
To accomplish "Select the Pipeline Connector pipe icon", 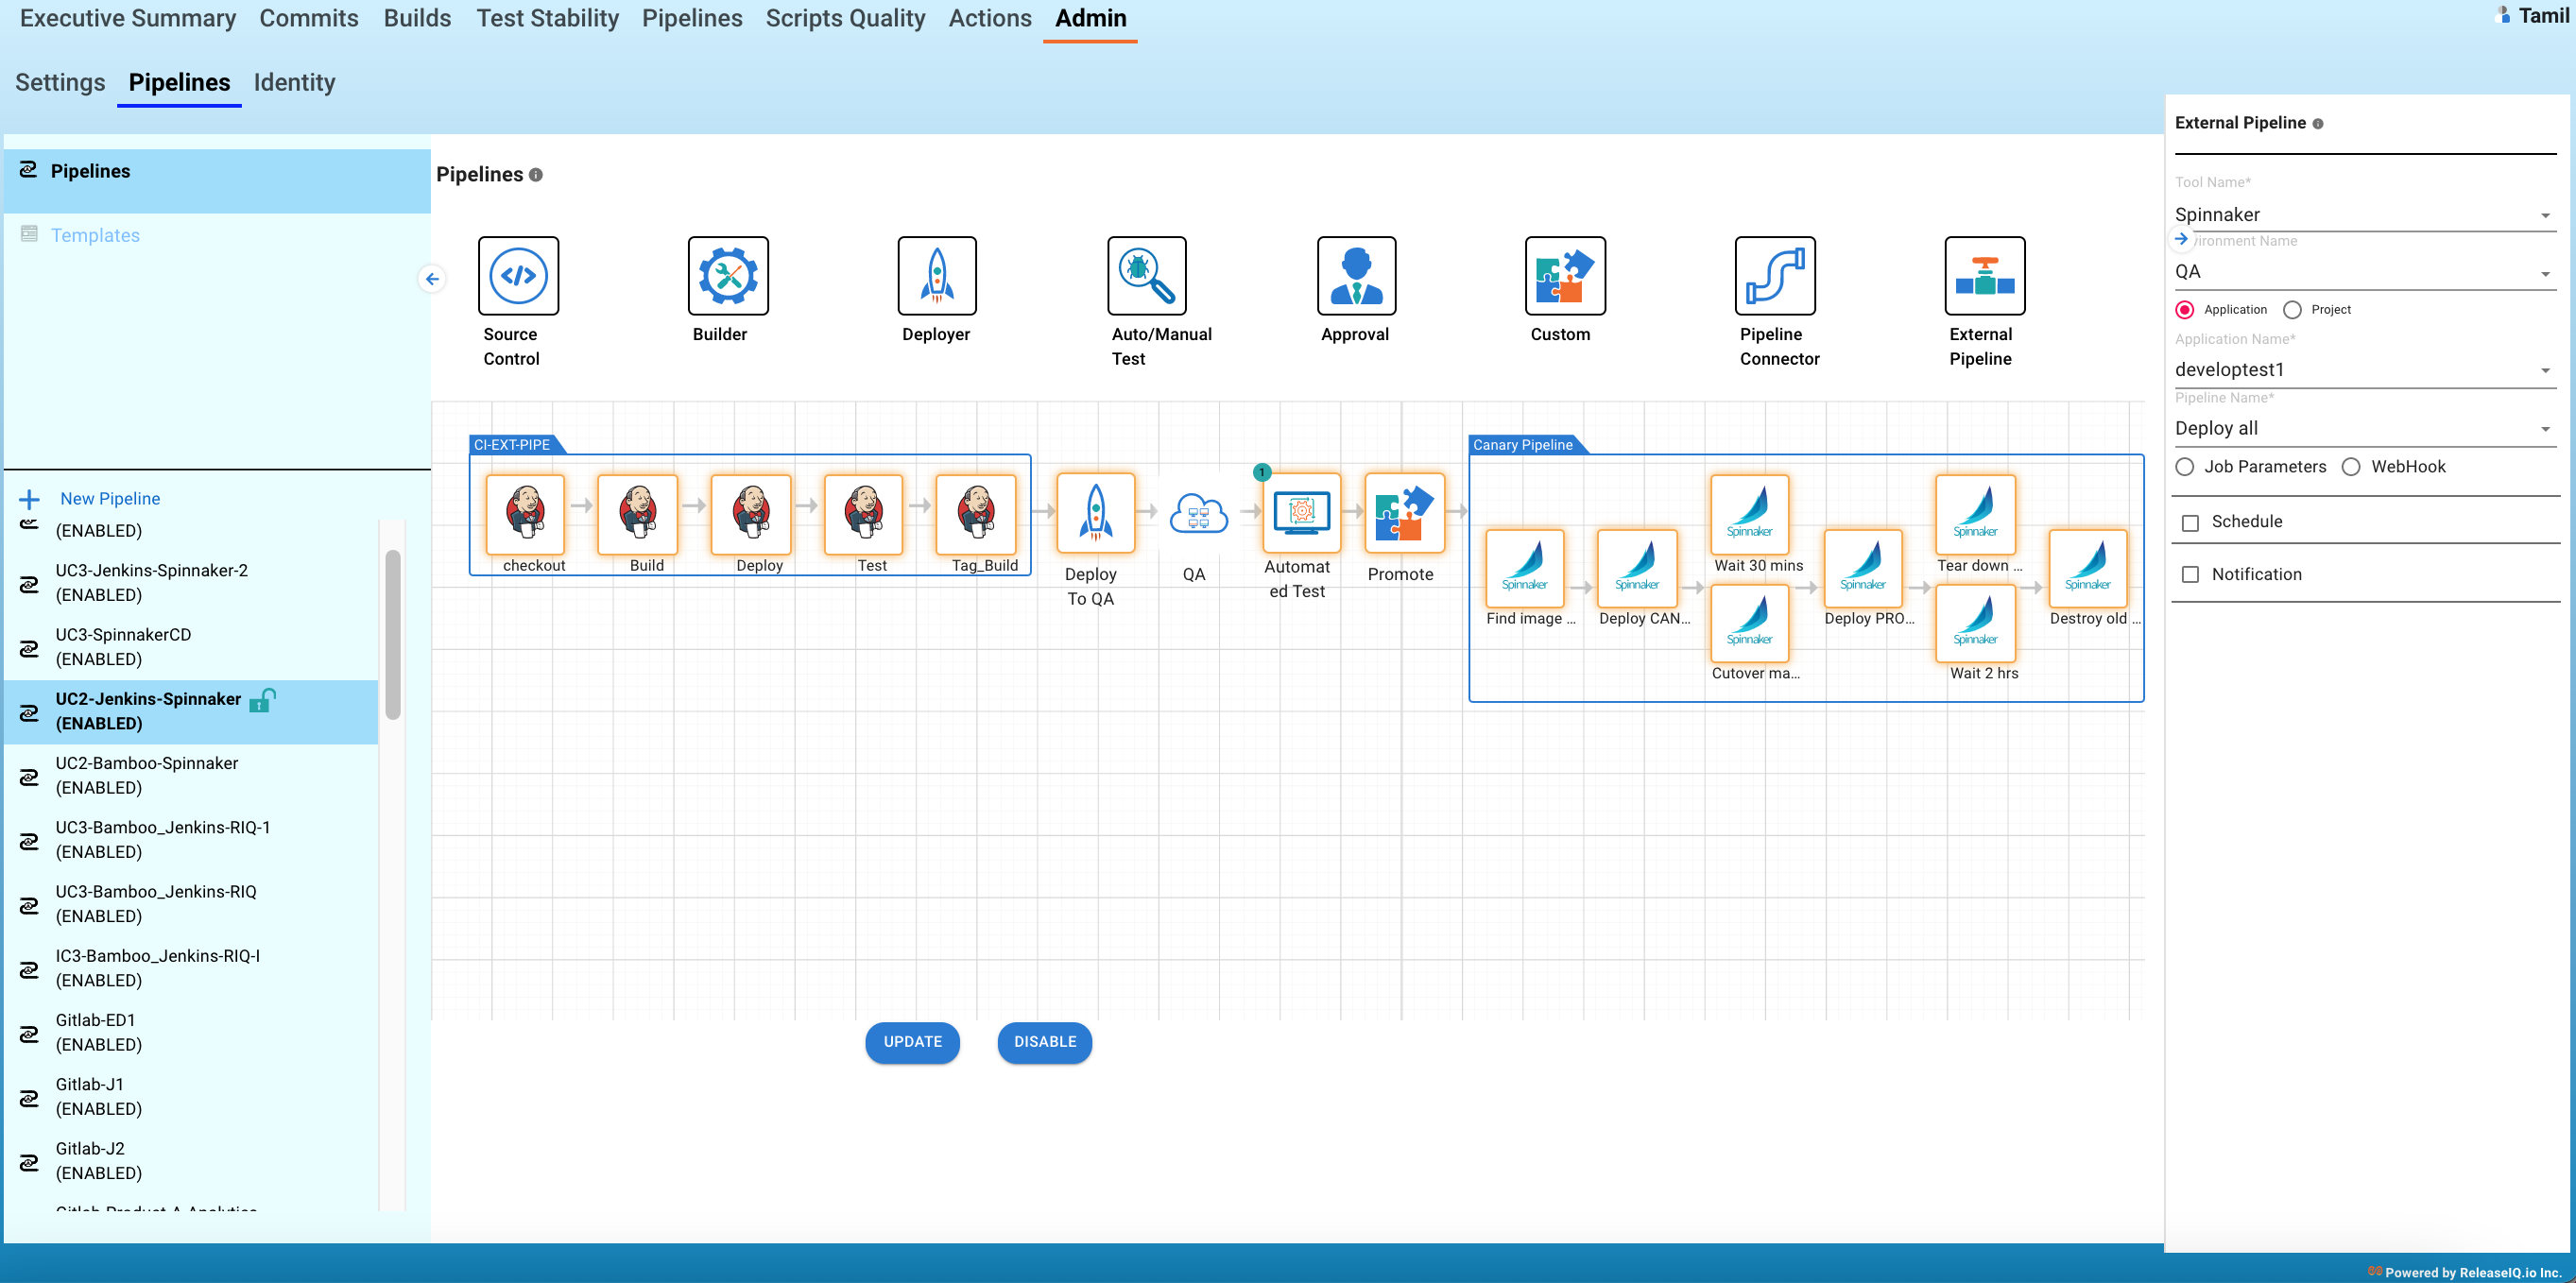I will pos(1774,275).
